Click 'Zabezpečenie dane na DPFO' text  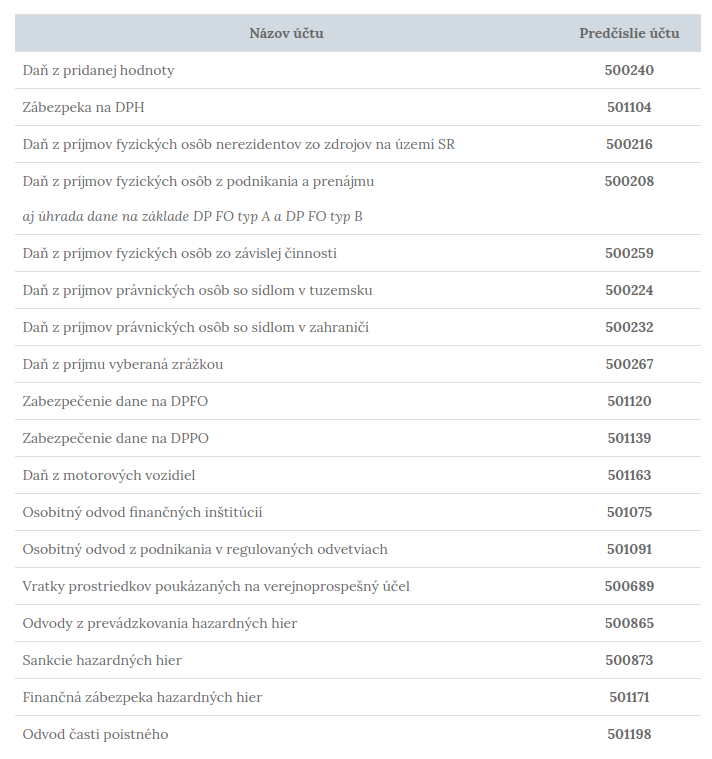[x=115, y=401]
